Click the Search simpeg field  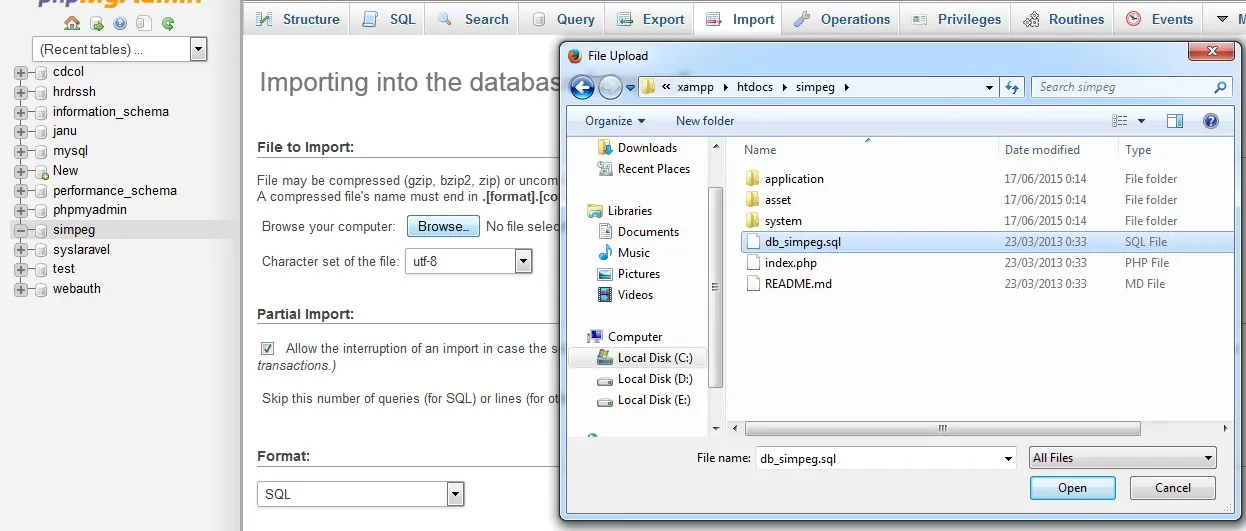[1131, 87]
